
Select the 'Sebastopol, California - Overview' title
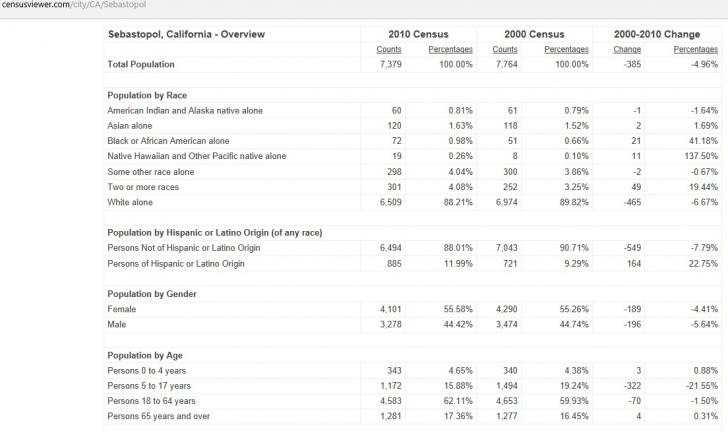click(185, 34)
